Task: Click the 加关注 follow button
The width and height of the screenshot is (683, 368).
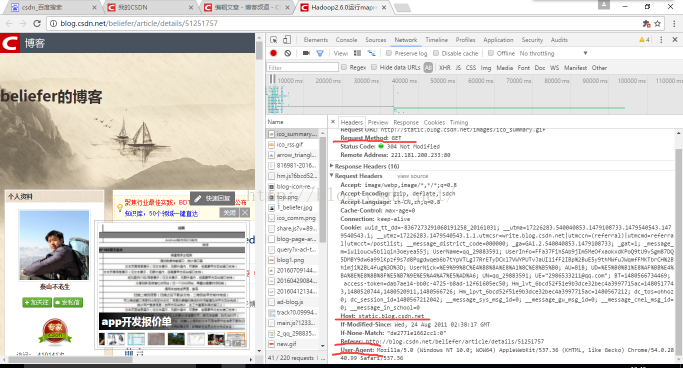Action: 37,302
